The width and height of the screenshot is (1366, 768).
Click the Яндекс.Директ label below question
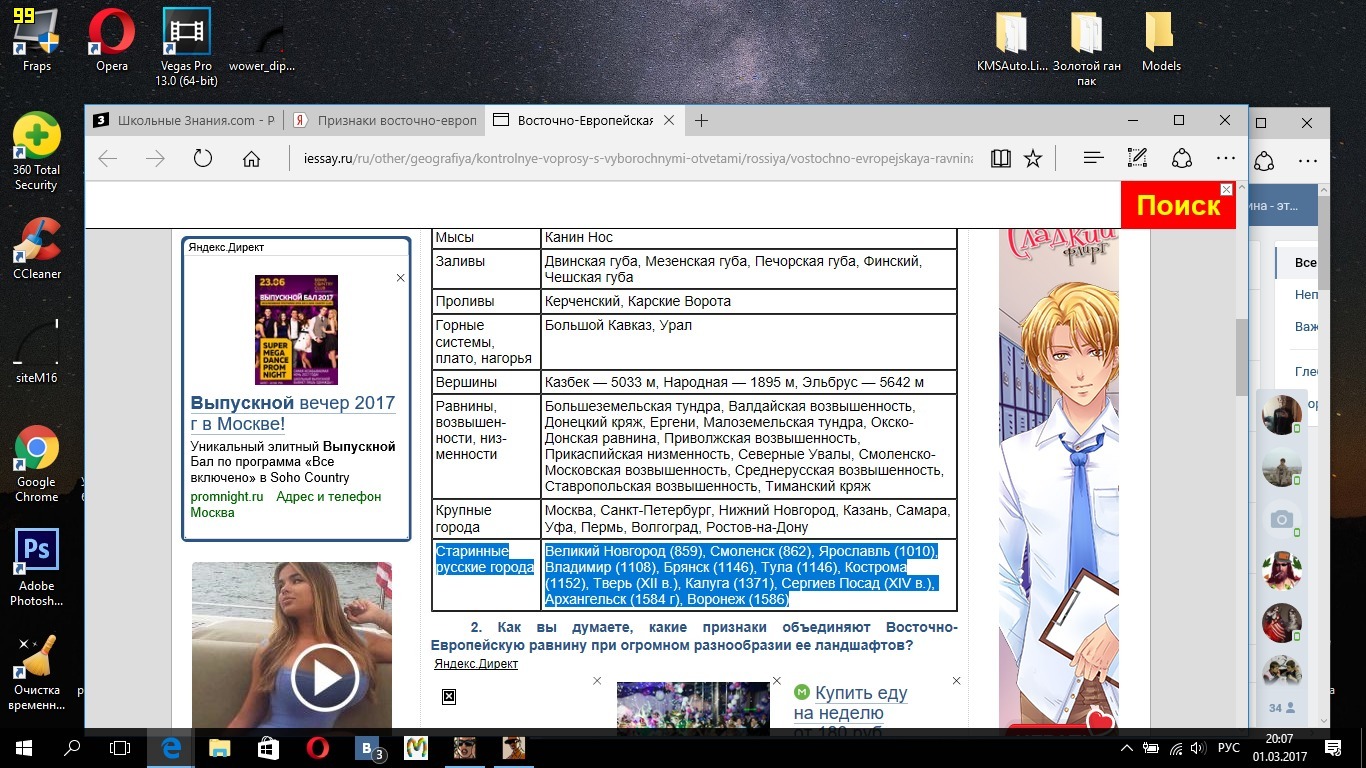476,663
